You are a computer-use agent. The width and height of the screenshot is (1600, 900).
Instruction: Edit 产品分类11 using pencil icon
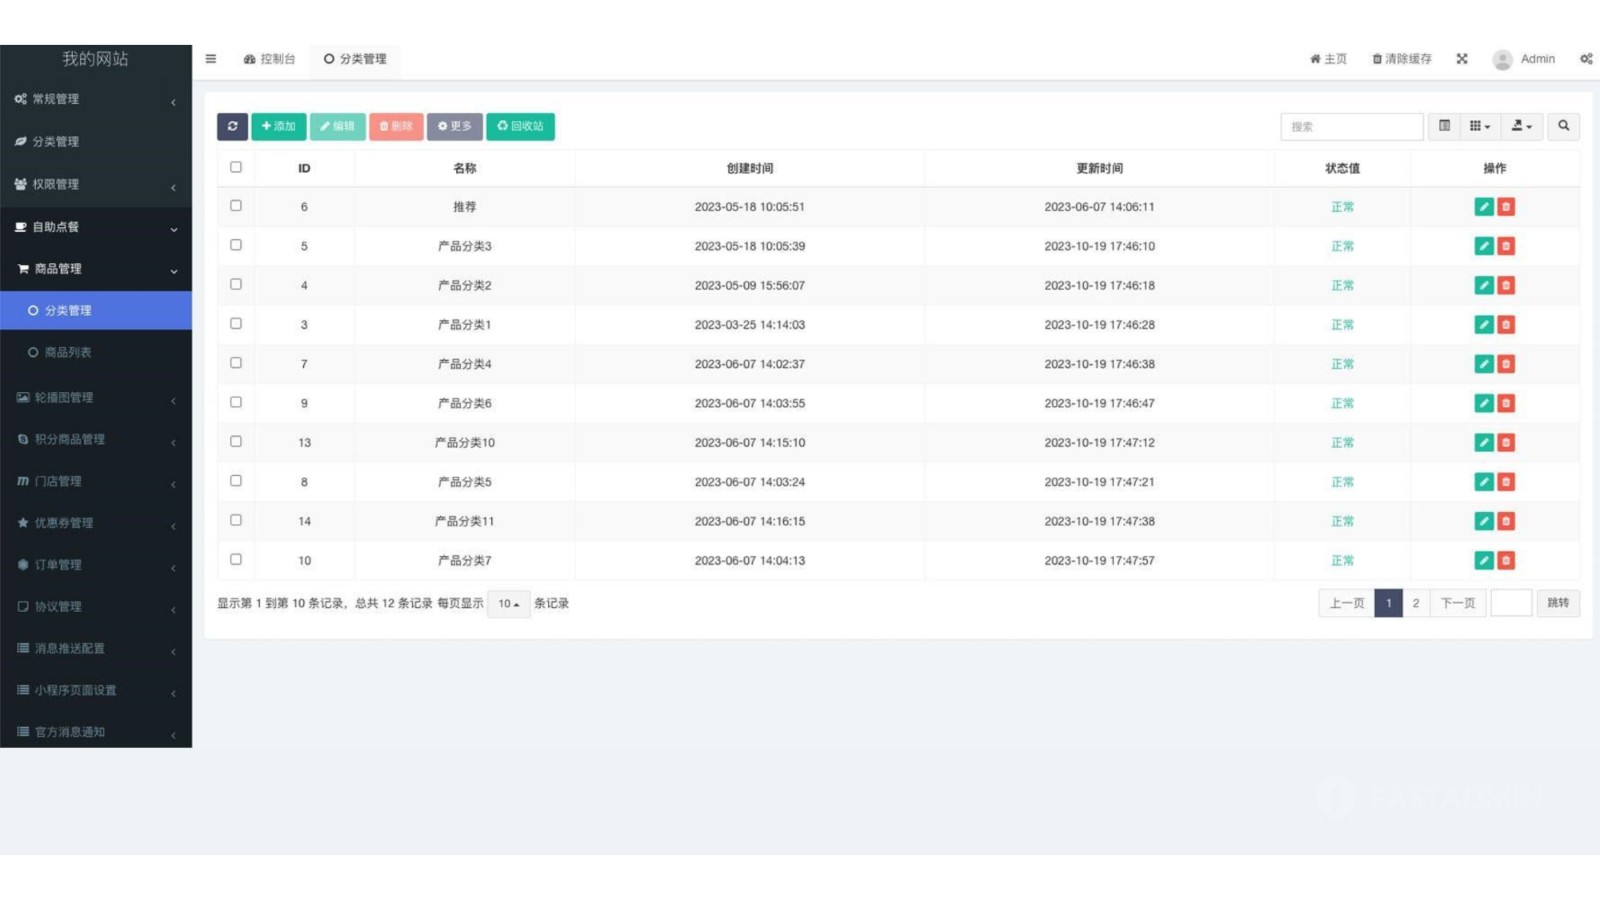click(x=1484, y=521)
